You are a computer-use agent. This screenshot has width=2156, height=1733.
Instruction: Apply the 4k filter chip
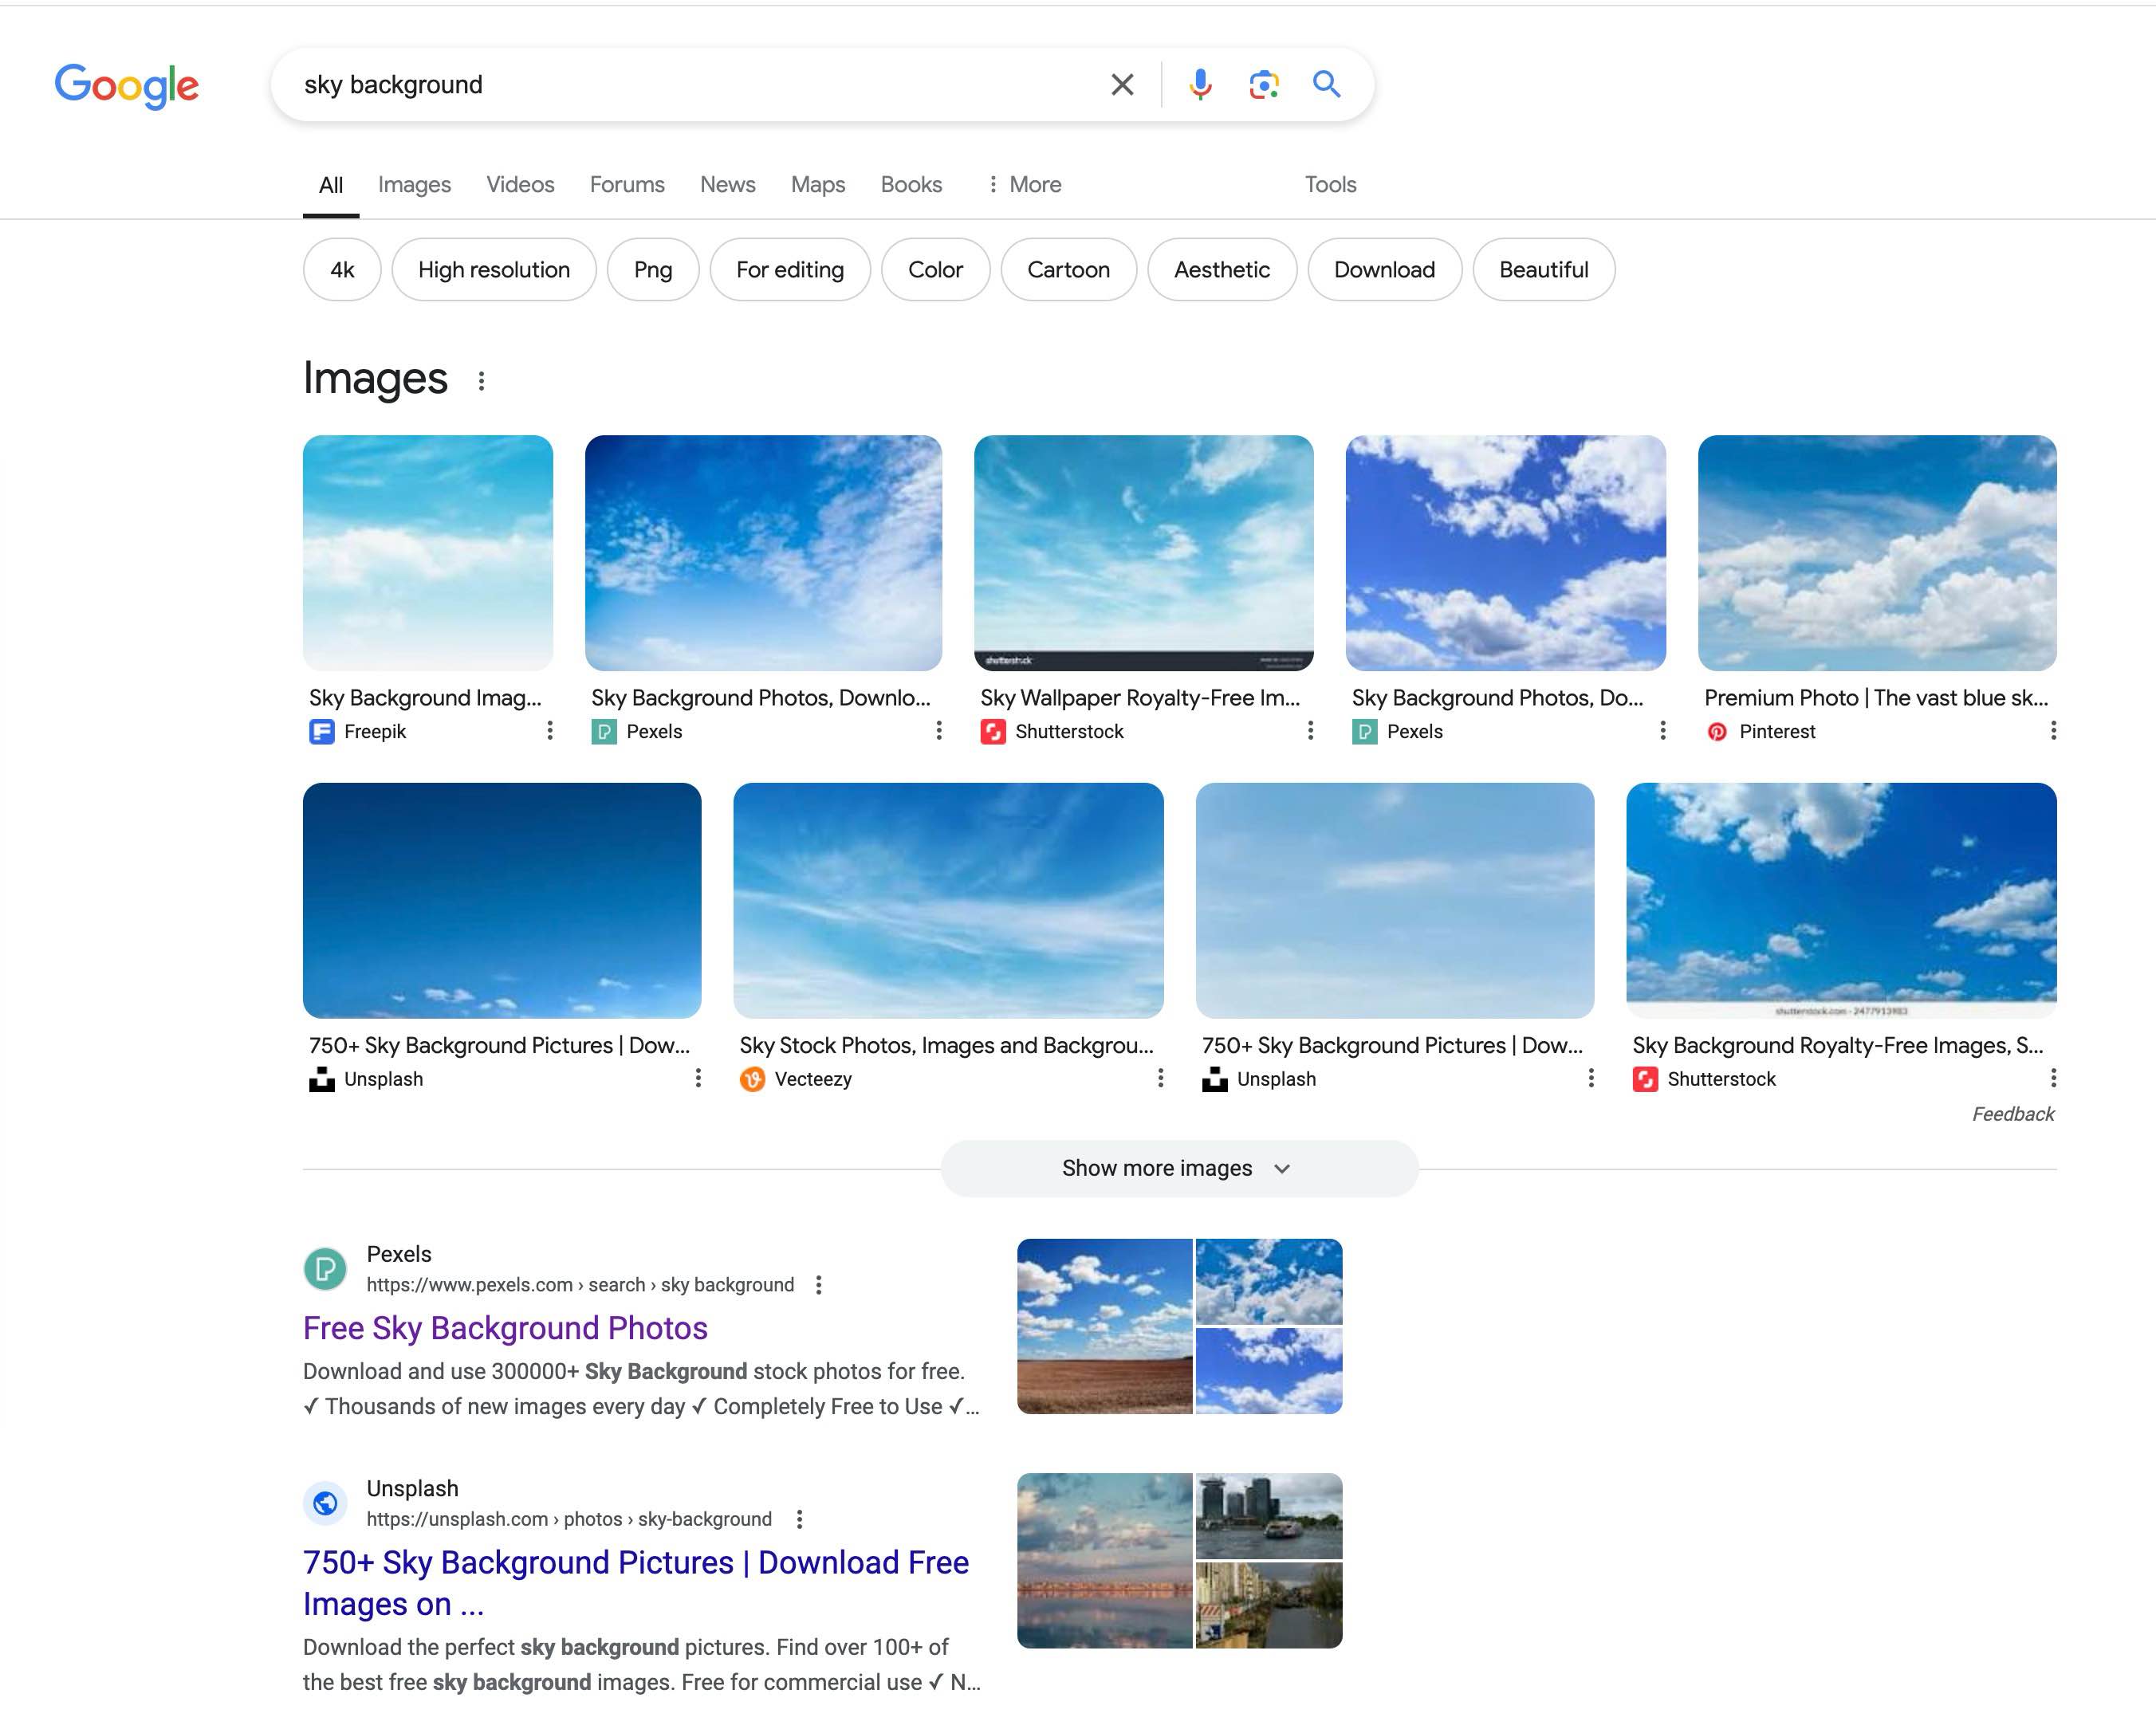(342, 270)
